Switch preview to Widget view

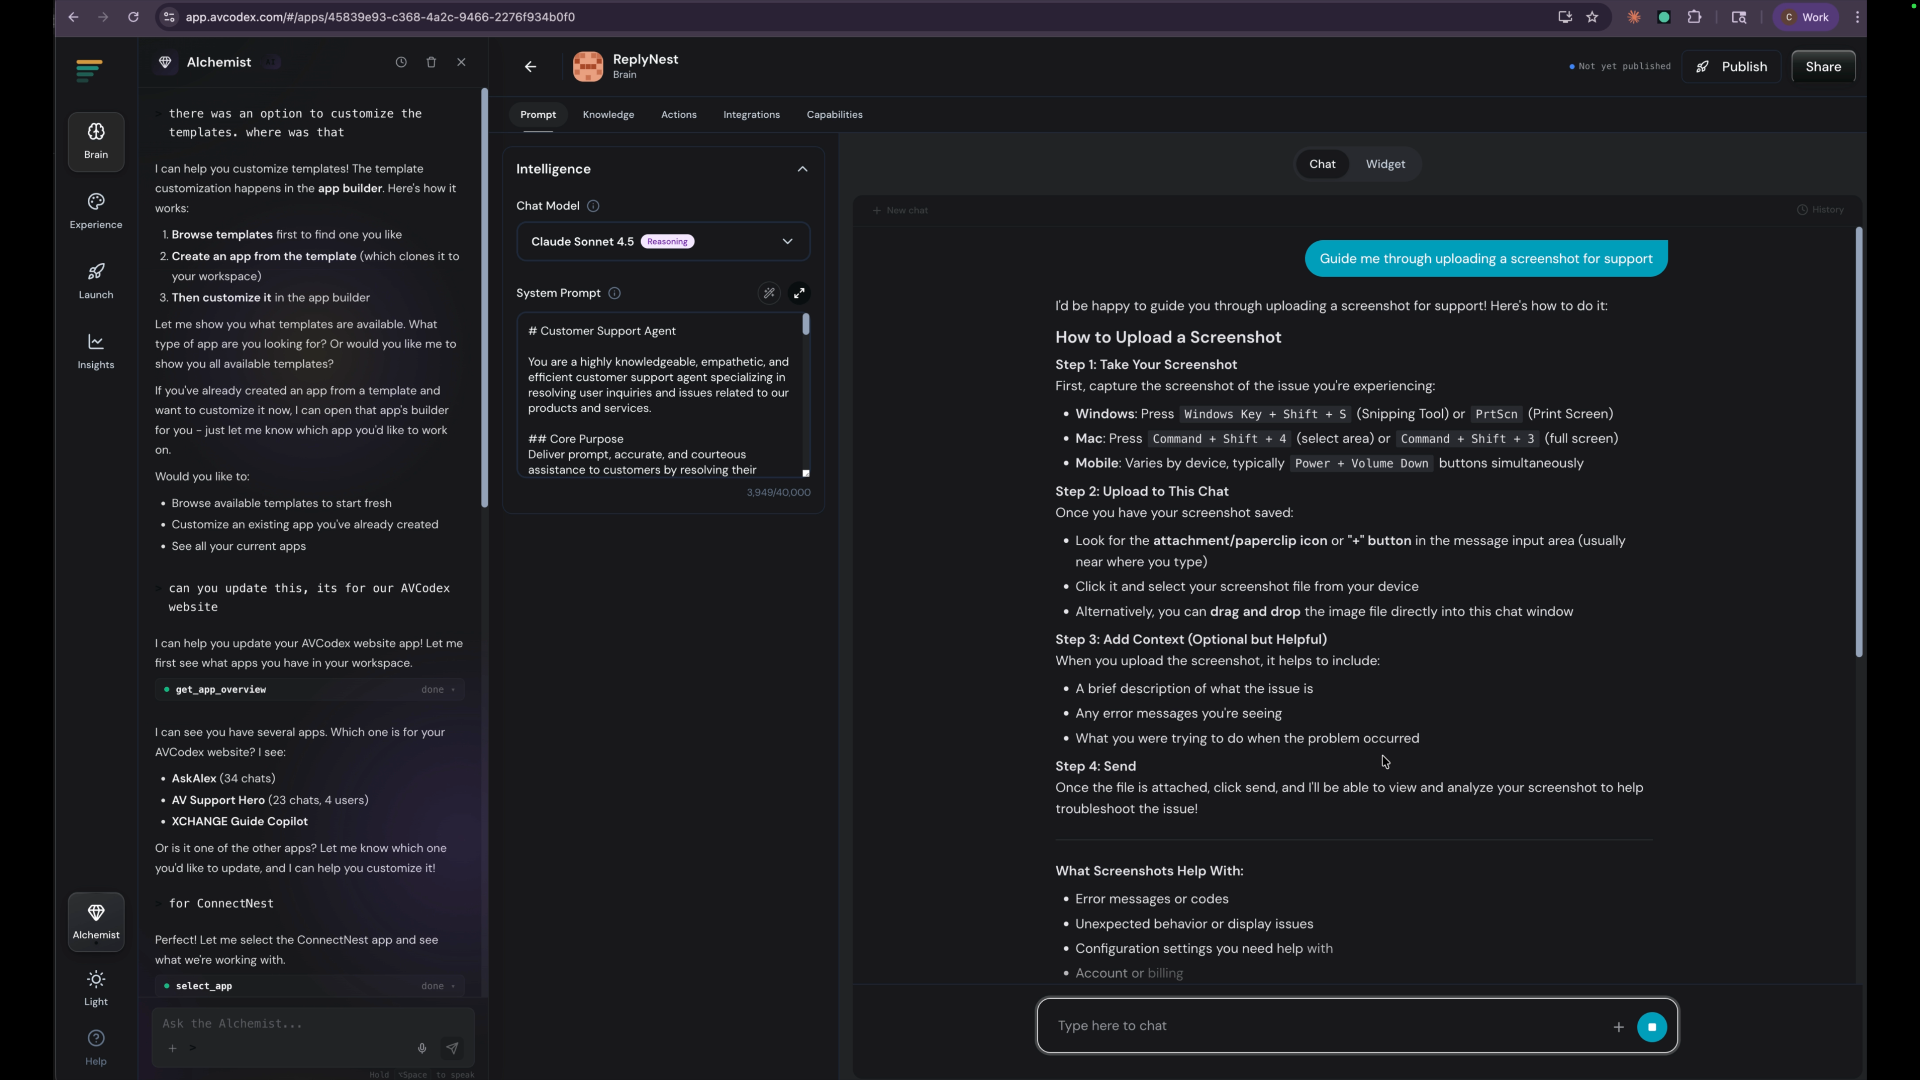tap(1385, 164)
